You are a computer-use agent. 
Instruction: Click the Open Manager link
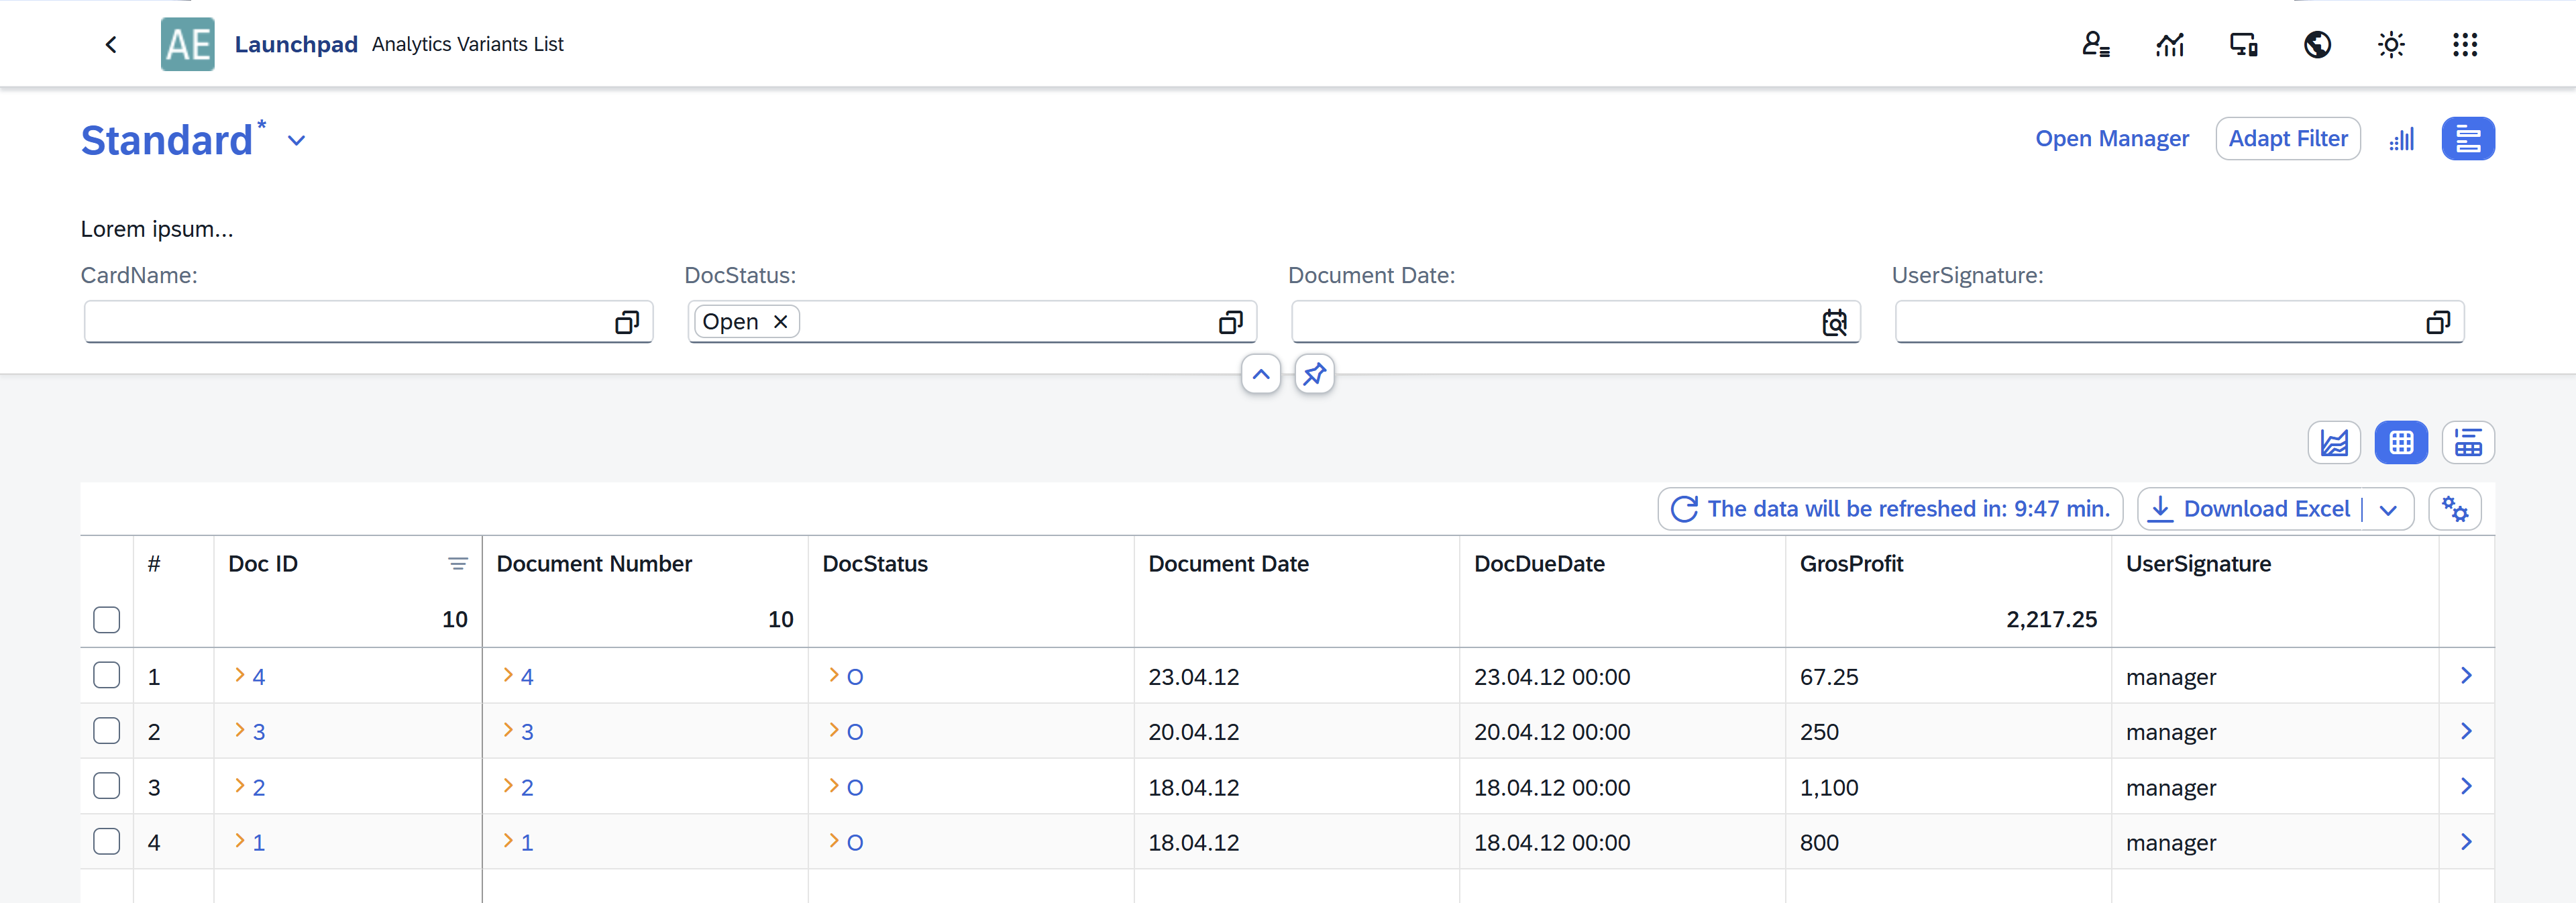[2112, 139]
